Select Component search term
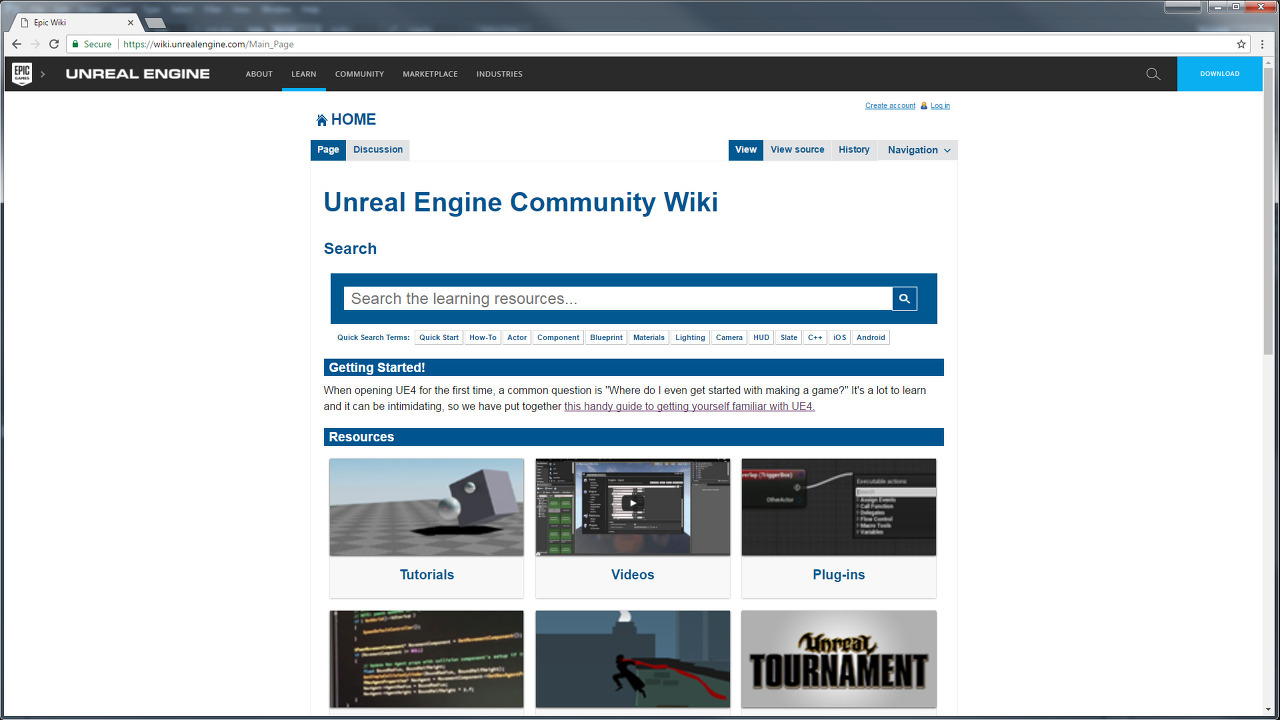Screen dimensions: 1280x720 [558, 337]
